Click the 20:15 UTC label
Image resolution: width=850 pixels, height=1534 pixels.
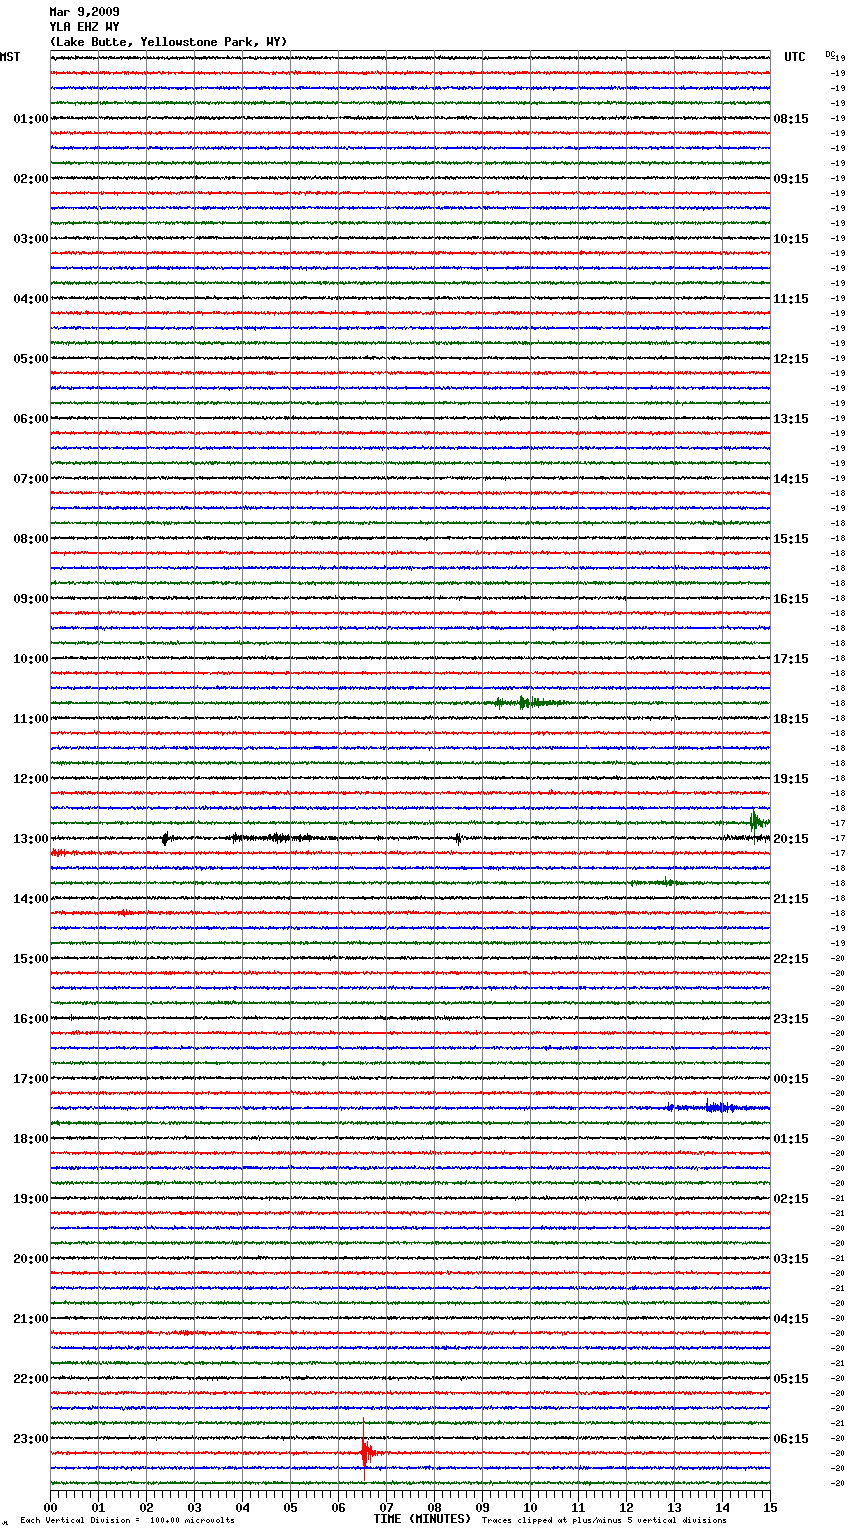point(791,839)
